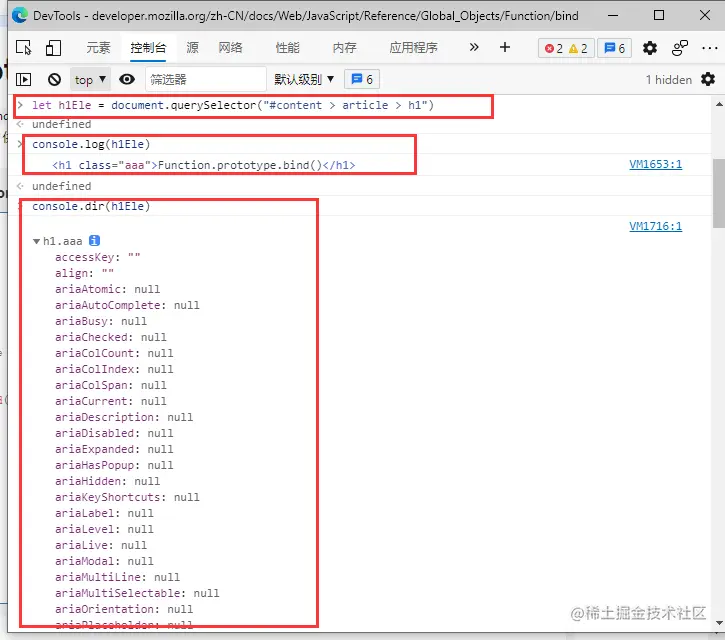The width and height of the screenshot is (725, 640).
Task: Click the ariaBusy: null property
Action: (101, 321)
